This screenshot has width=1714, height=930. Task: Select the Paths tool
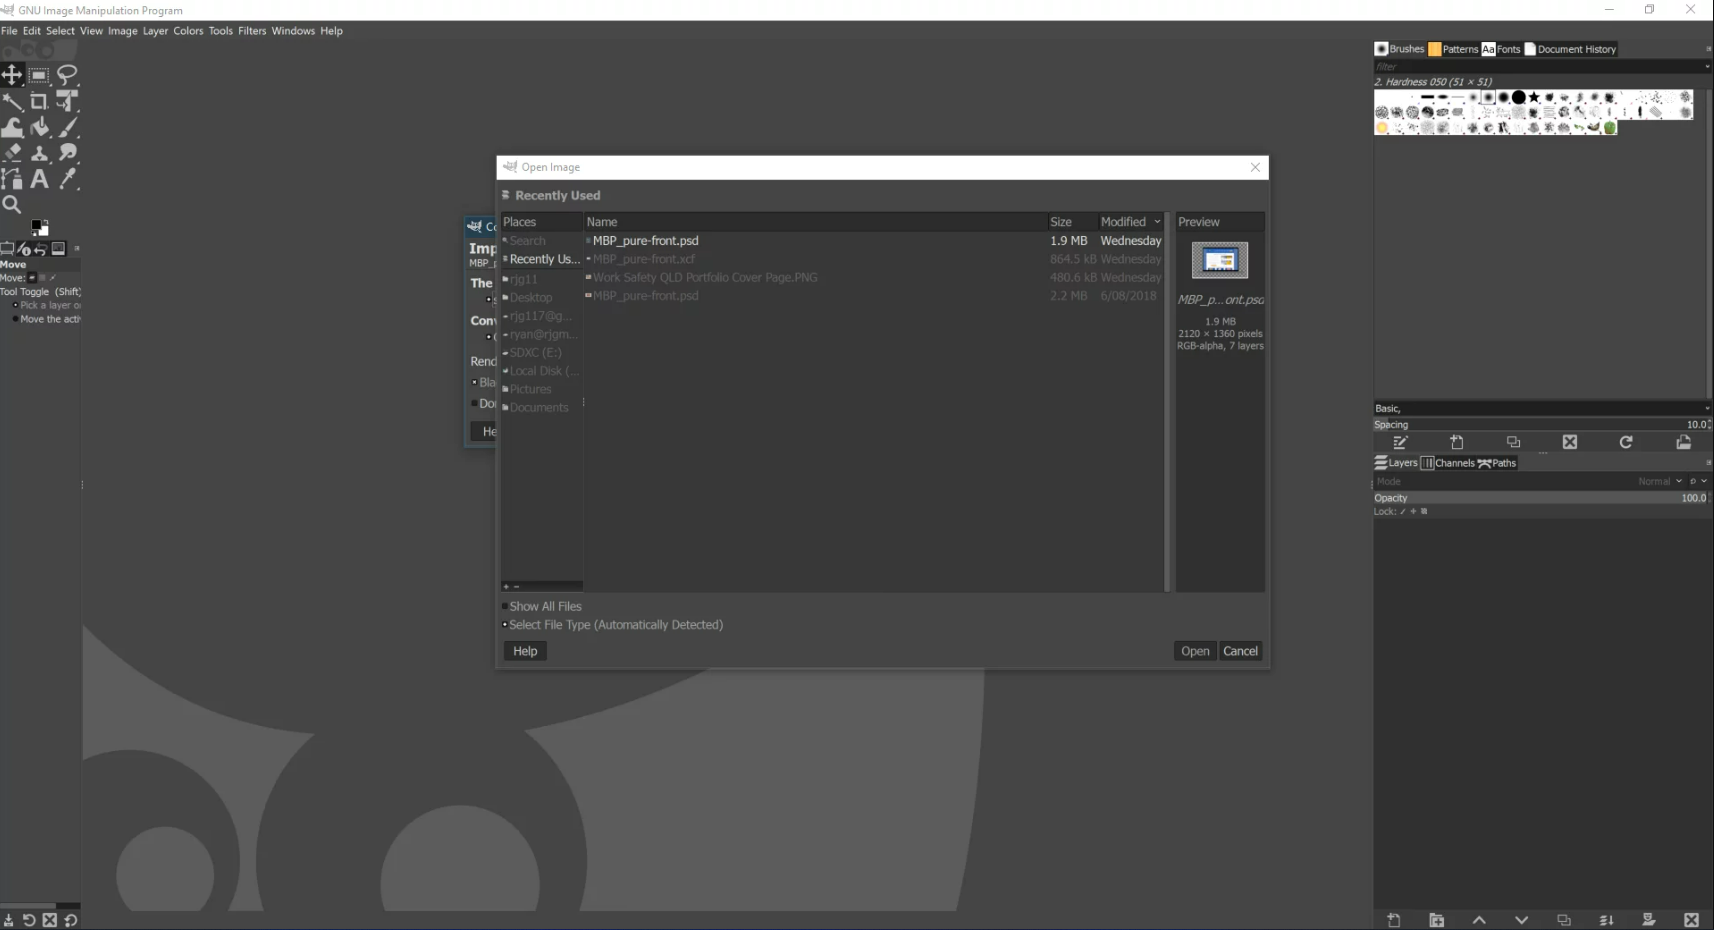tap(12, 179)
